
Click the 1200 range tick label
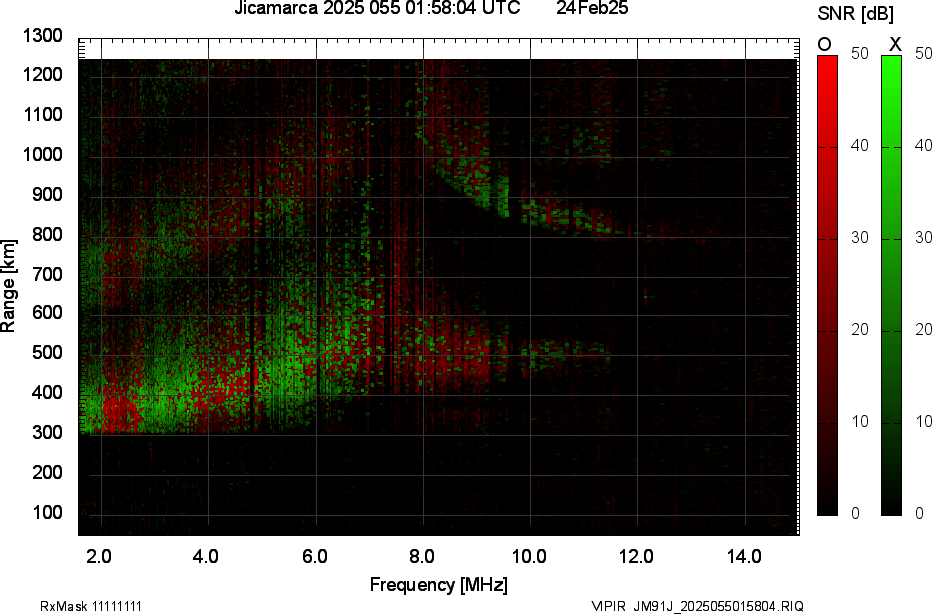pos(43,75)
